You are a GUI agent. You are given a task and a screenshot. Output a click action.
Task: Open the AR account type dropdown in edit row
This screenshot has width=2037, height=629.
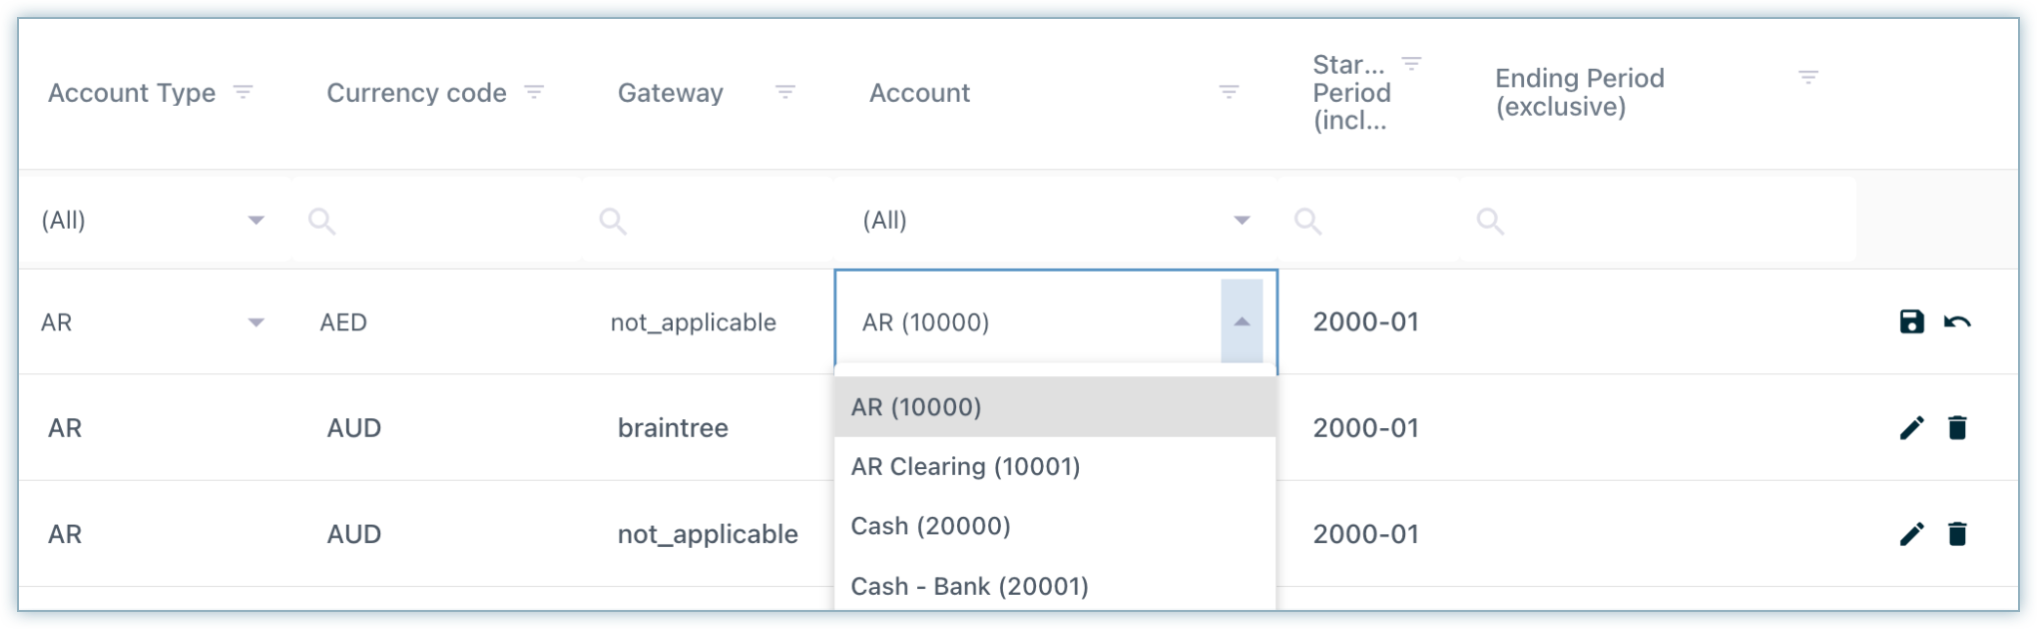tap(256, 322)
